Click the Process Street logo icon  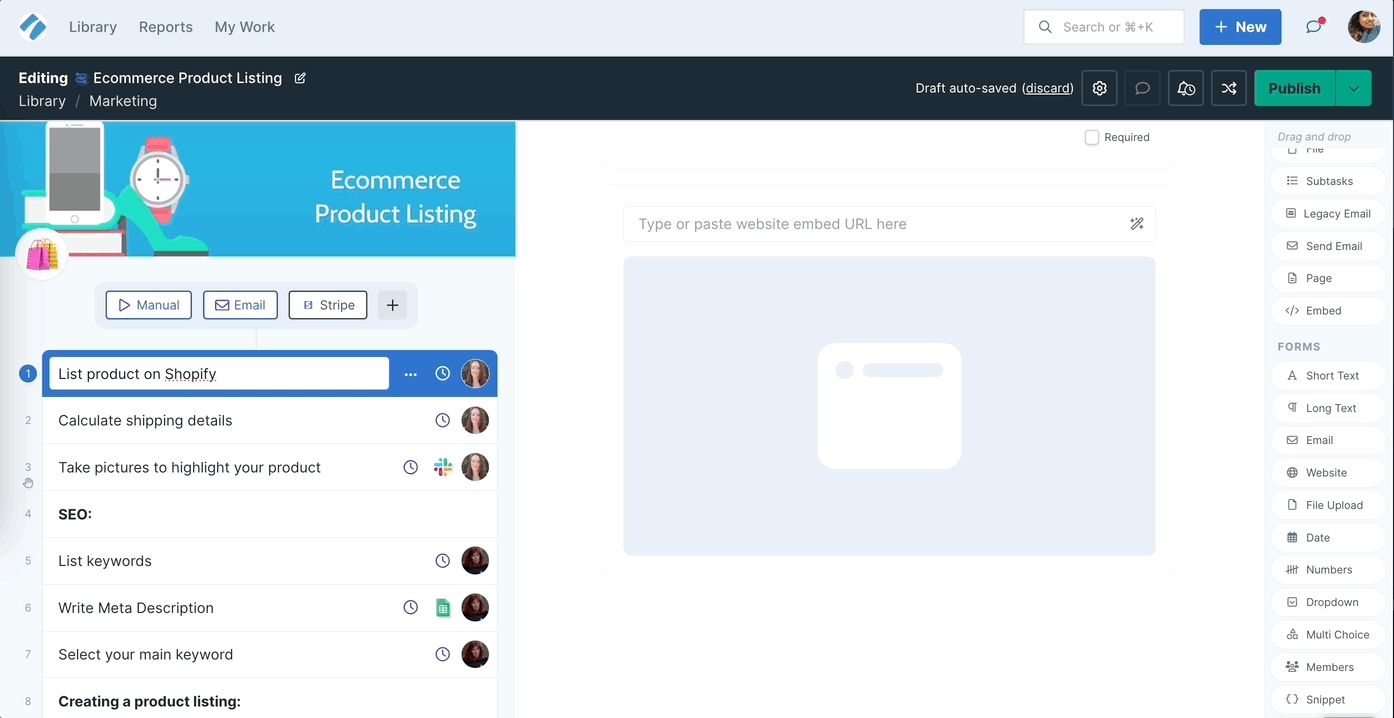tap(33, 27)
